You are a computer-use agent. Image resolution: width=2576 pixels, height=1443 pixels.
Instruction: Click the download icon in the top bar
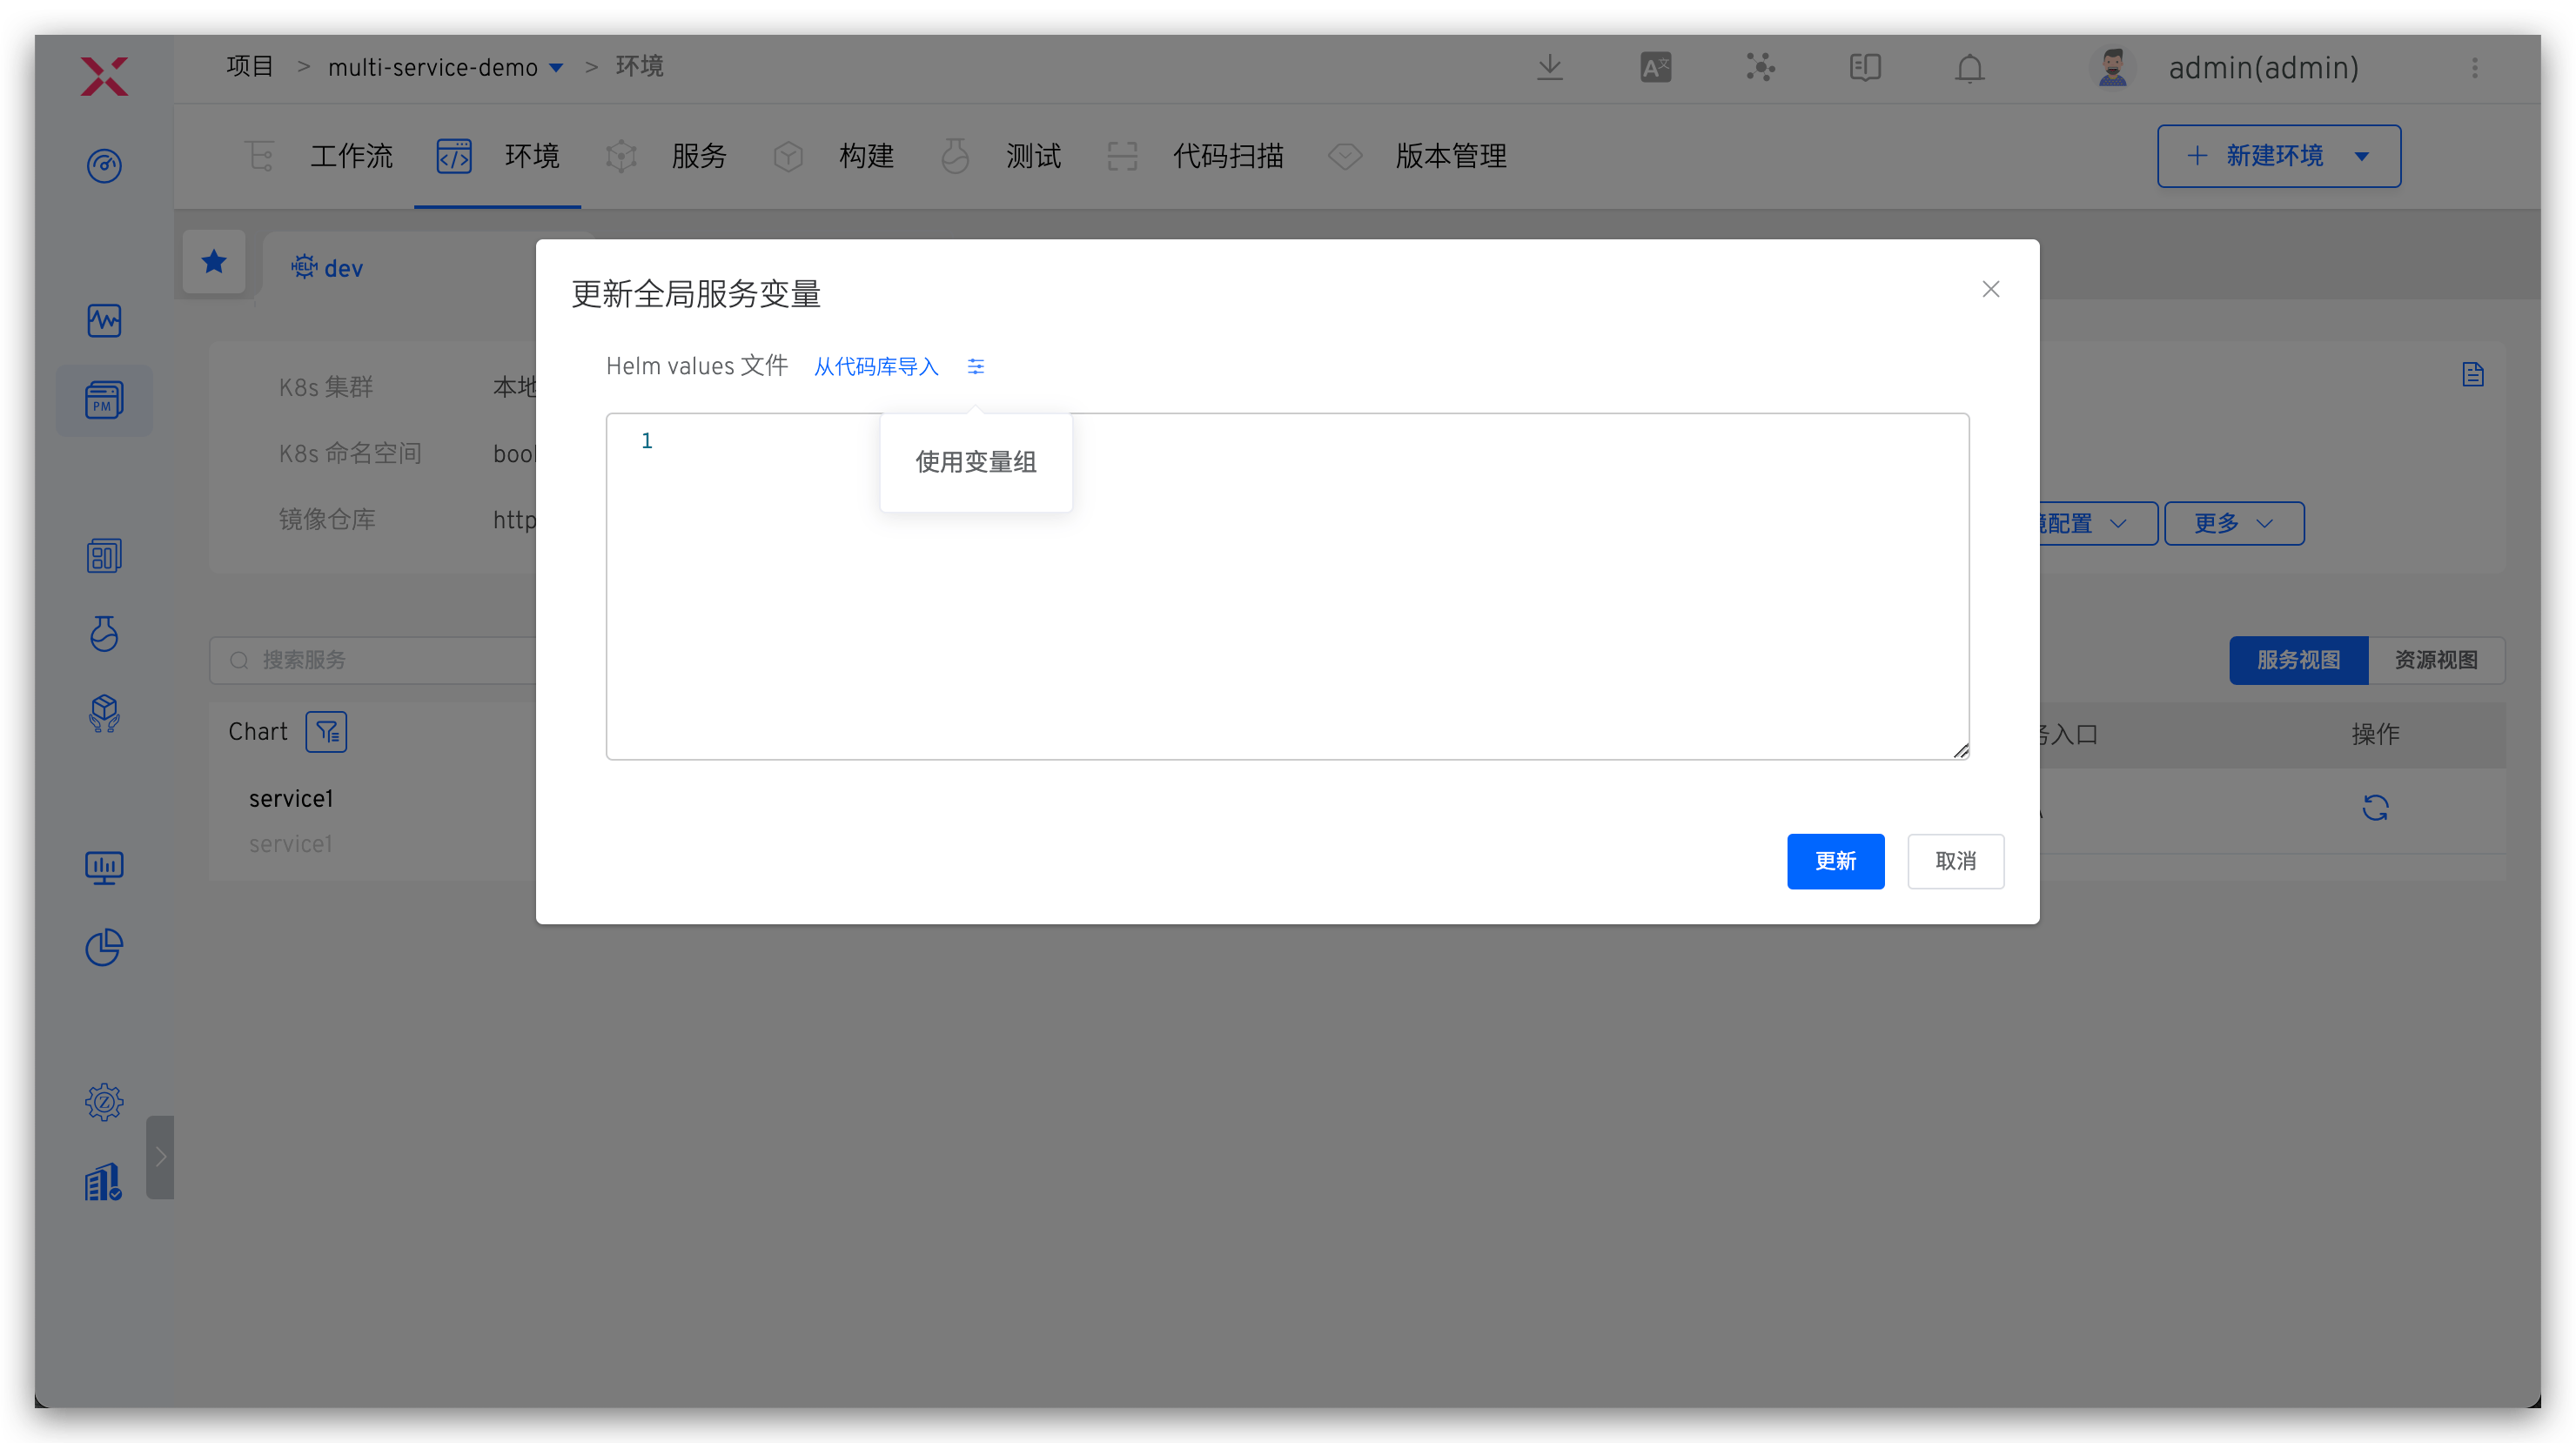1549,67
